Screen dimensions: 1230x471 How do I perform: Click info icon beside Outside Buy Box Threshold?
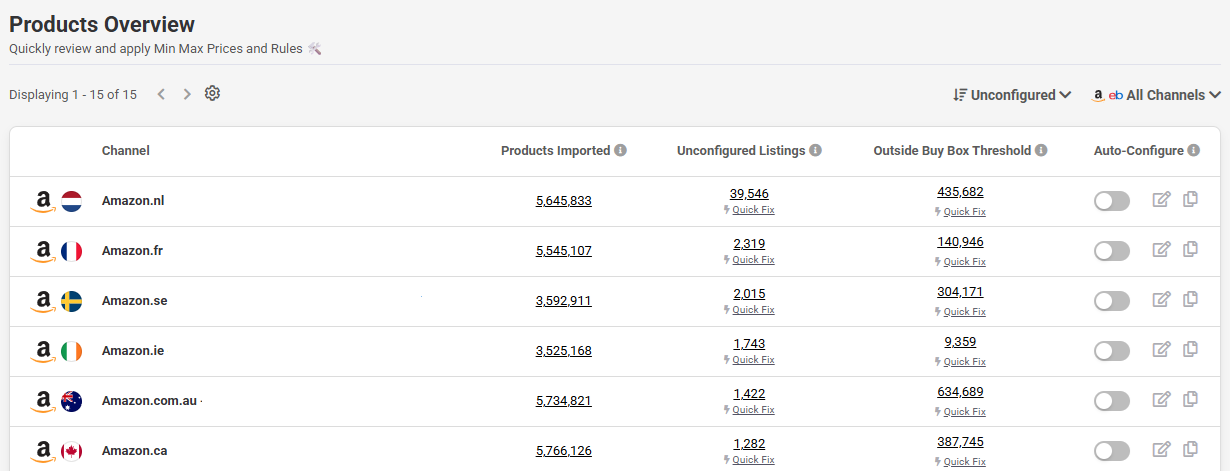point(1041,151)
